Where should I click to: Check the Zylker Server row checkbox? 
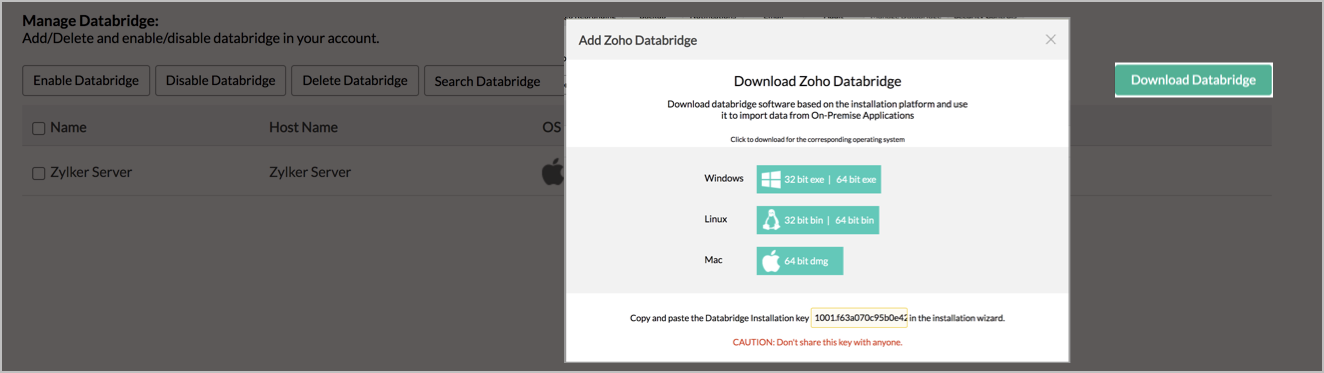point(39,173)
